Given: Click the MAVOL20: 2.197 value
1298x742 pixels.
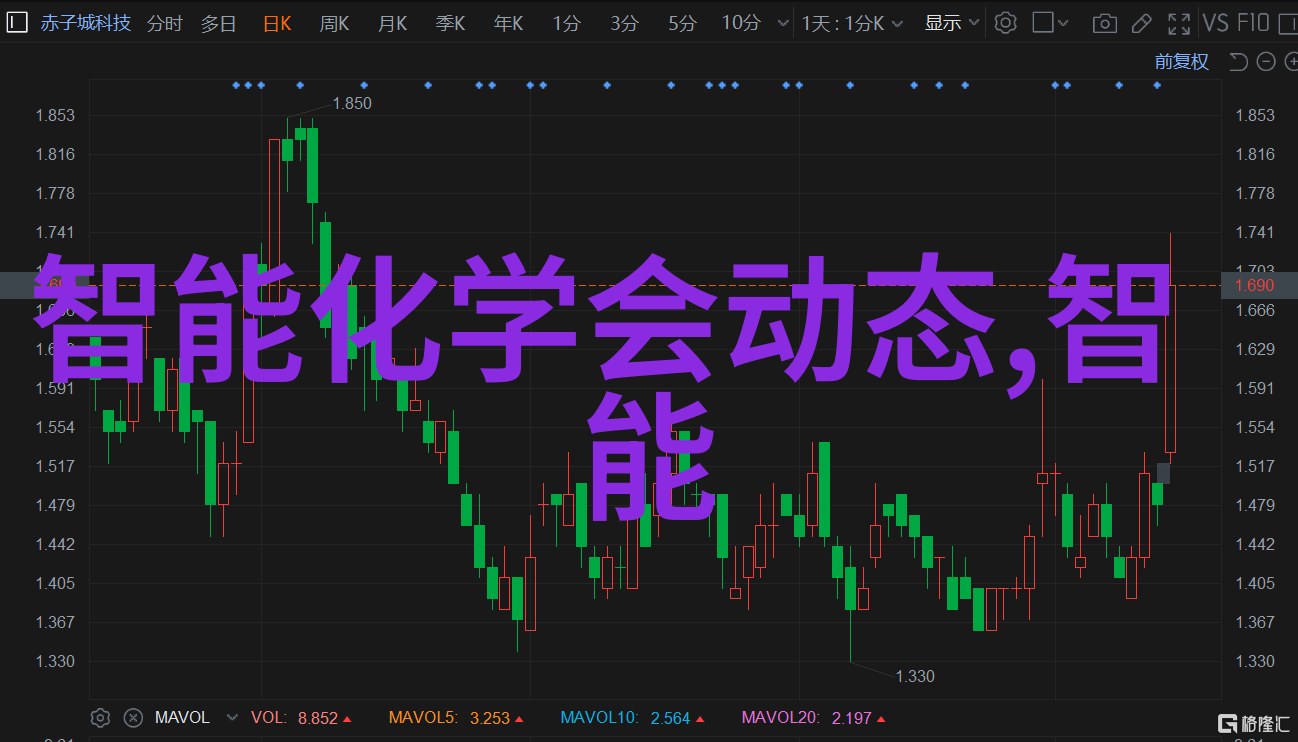Looking at the screenshot, I should [x=814, y=717].
